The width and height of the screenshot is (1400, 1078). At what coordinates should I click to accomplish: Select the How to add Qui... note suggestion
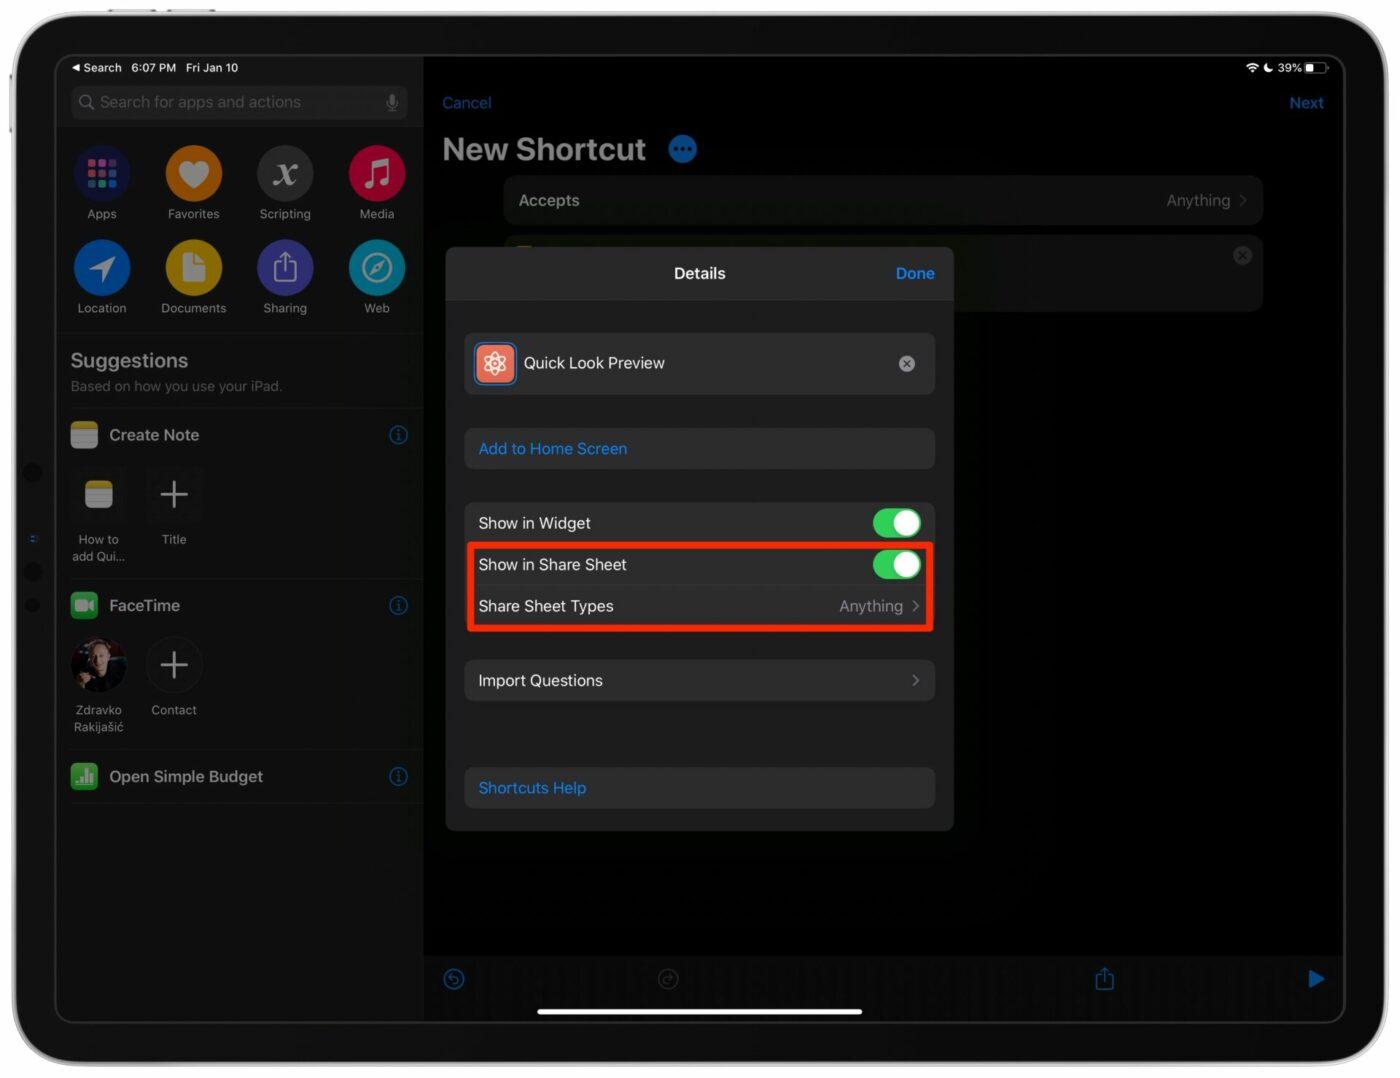[x=98, y=494]
